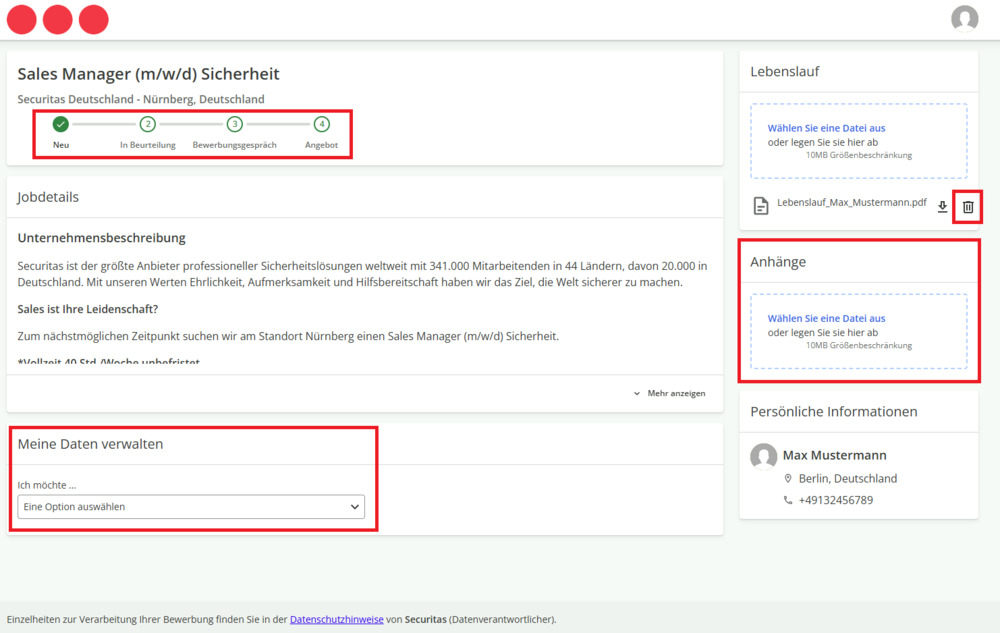The image size is (1000, 633).
Task: Click the Anhänge 10MB Größenbeschränkung drop area
Action: tap(858, 345)
